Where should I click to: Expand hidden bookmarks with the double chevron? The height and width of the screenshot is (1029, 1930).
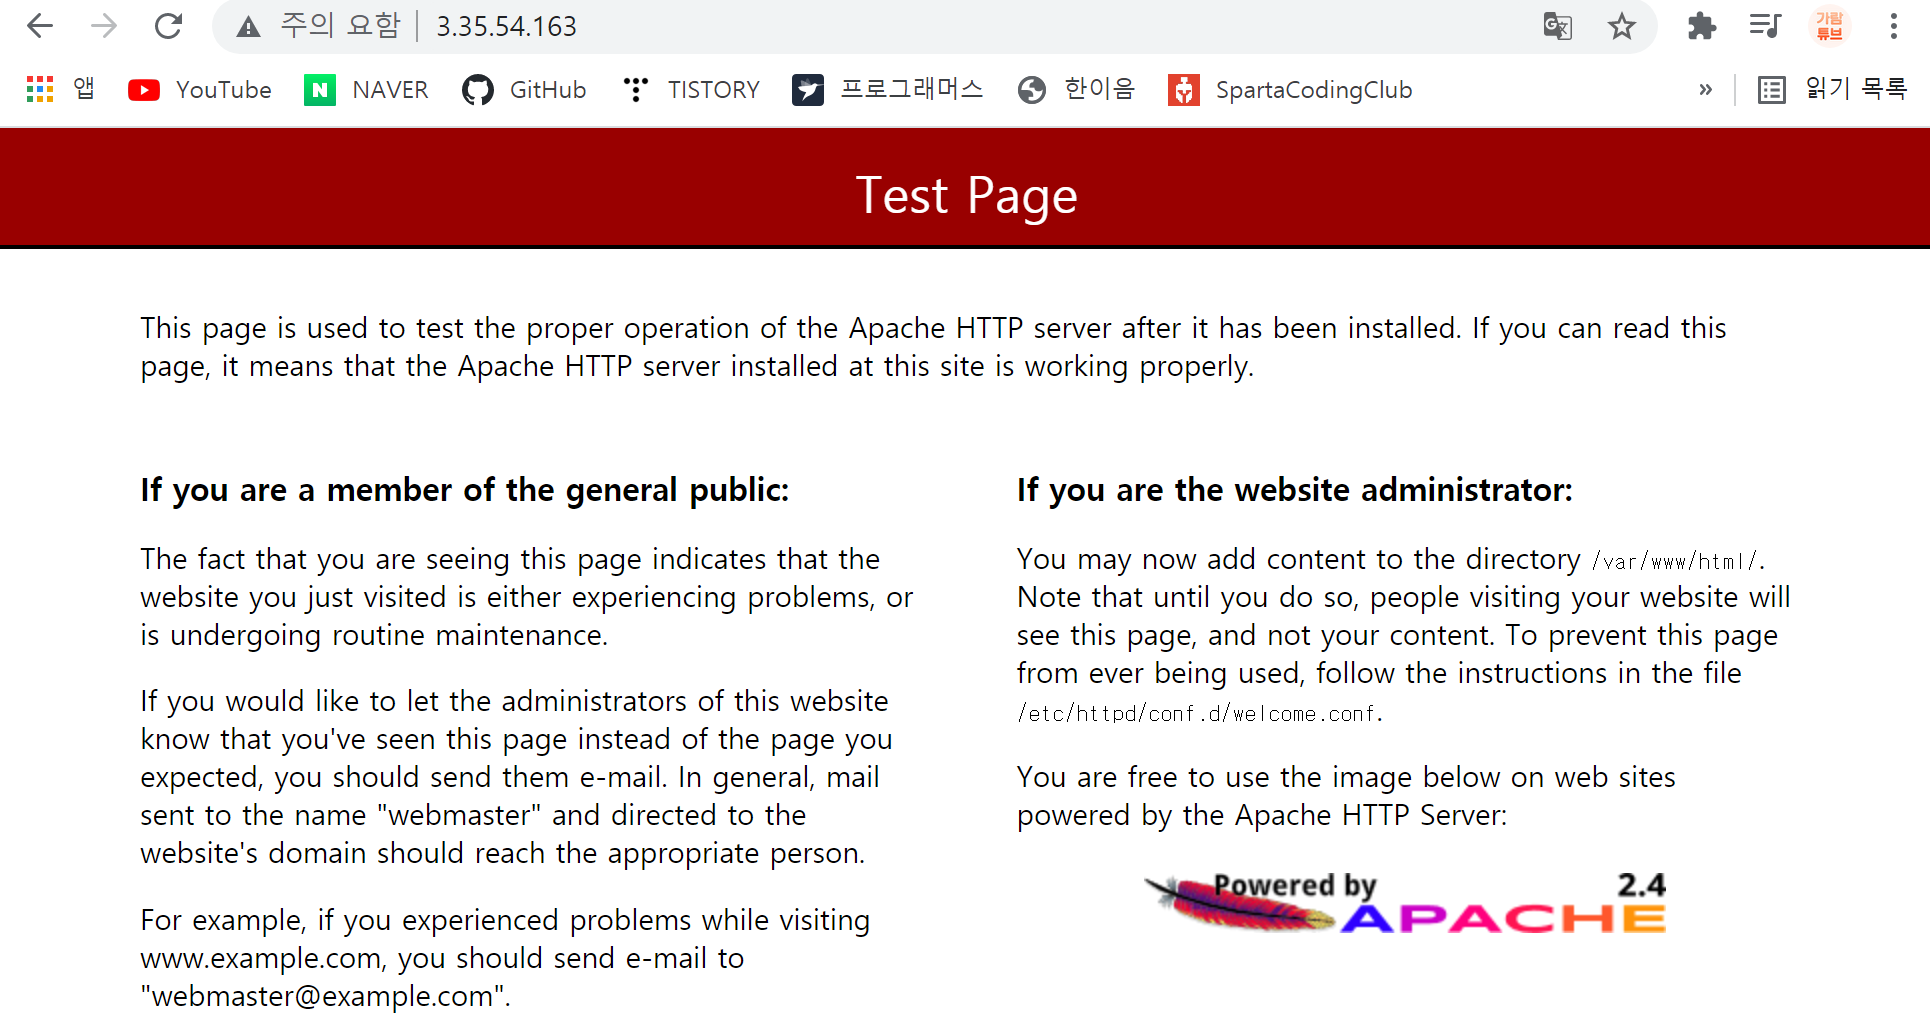click(1706, 90)
